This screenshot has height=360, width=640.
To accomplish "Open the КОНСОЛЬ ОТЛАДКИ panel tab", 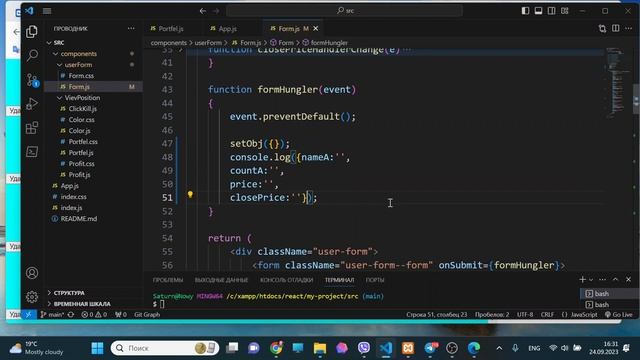I will pyautogui.click(x=287, y=280).
